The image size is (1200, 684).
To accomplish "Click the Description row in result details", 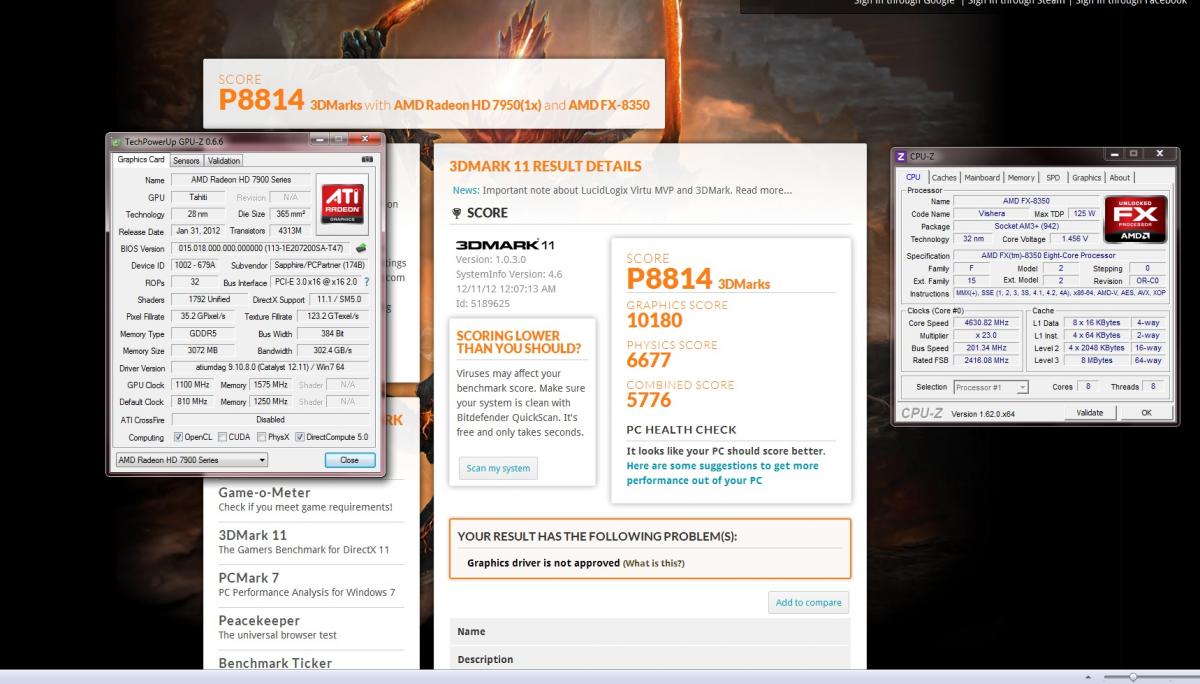I will pyautogui.click(x=650, y=660).
